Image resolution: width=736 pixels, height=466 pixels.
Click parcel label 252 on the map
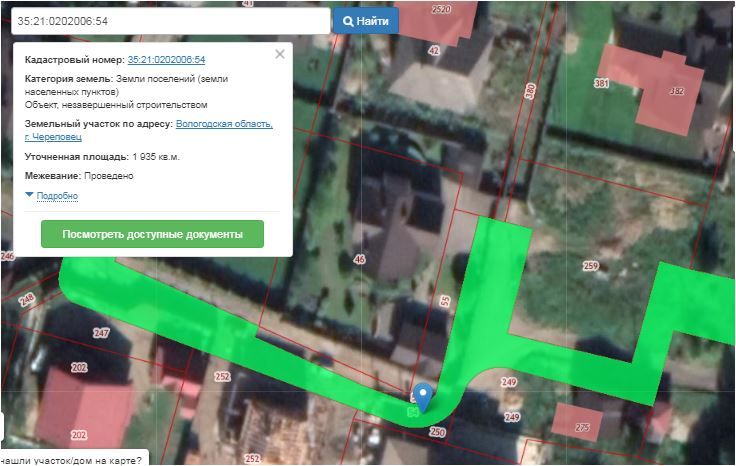pos(222,377)
